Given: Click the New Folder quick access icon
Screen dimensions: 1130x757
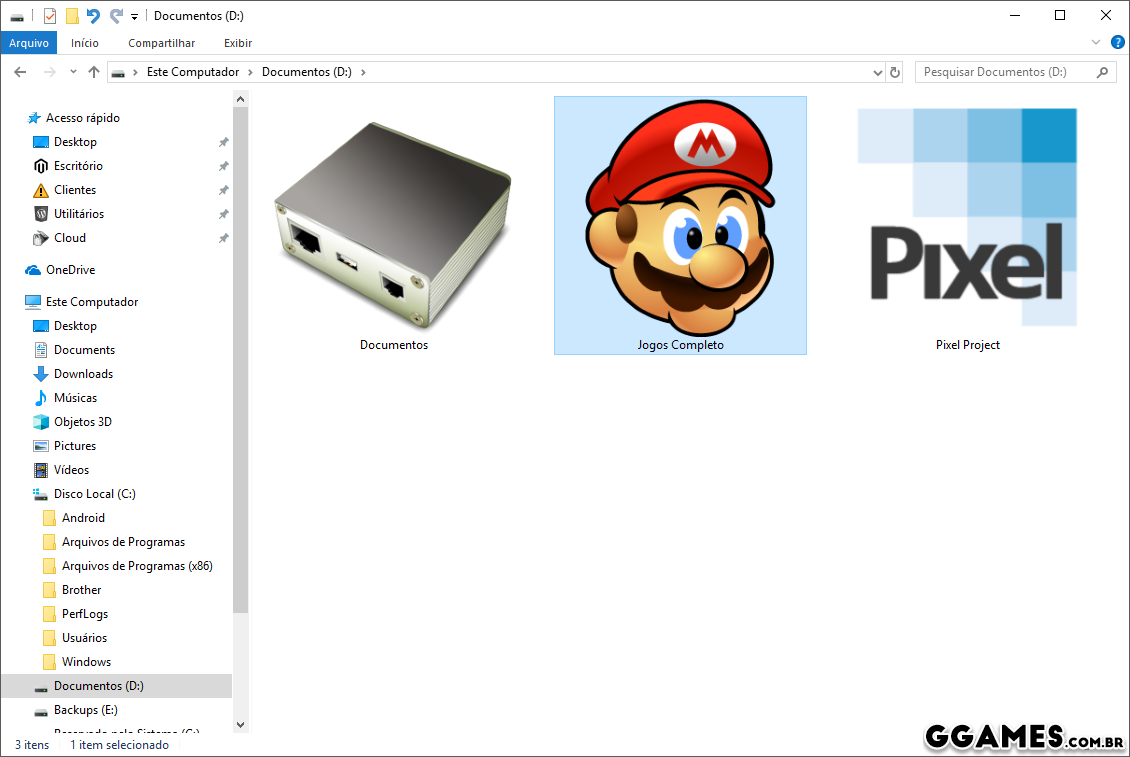Looking at the screenshot, I should point(72,16).
